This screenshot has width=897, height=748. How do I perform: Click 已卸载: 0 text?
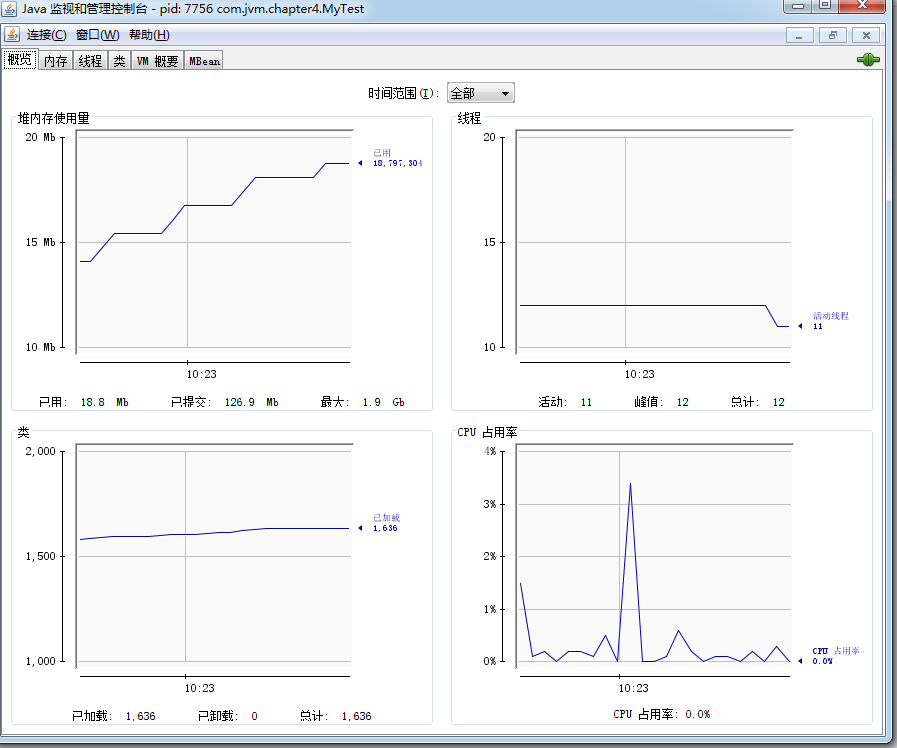(228, 716)
